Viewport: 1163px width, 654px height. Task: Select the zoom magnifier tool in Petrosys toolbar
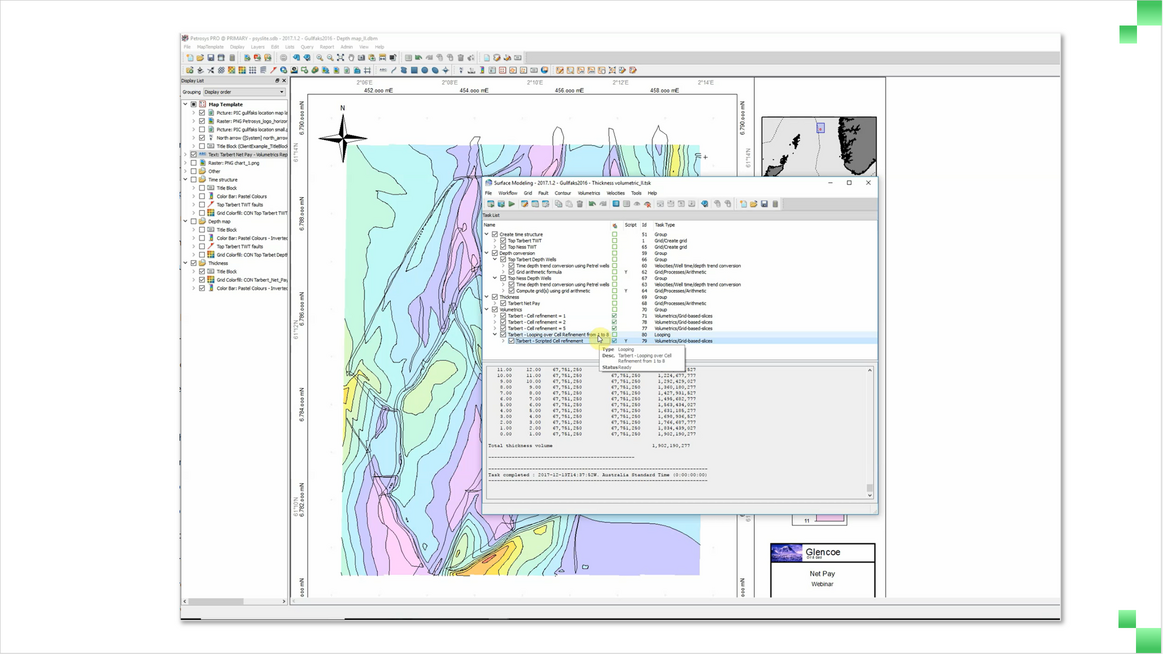pyautogui.click(x=319, y=57)
